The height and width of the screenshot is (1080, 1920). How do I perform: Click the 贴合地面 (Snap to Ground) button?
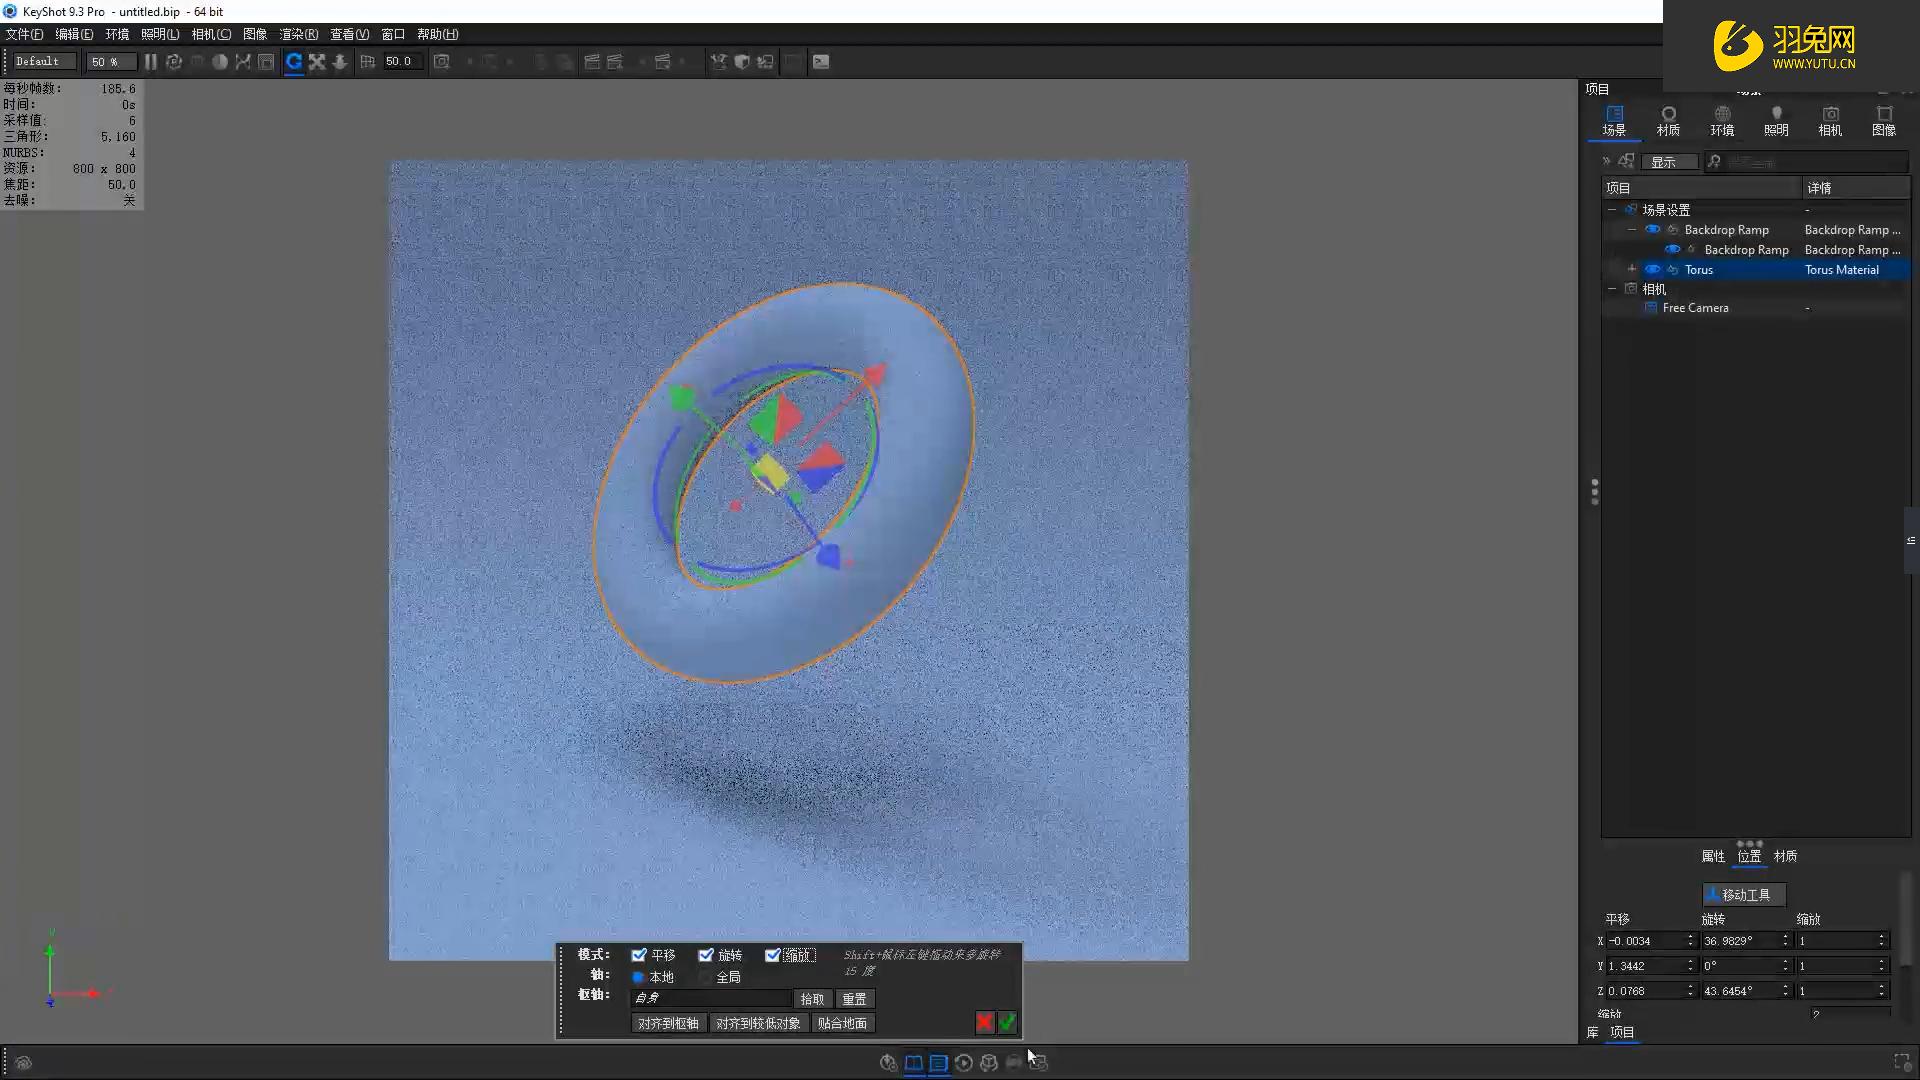tap(842, 1022)
